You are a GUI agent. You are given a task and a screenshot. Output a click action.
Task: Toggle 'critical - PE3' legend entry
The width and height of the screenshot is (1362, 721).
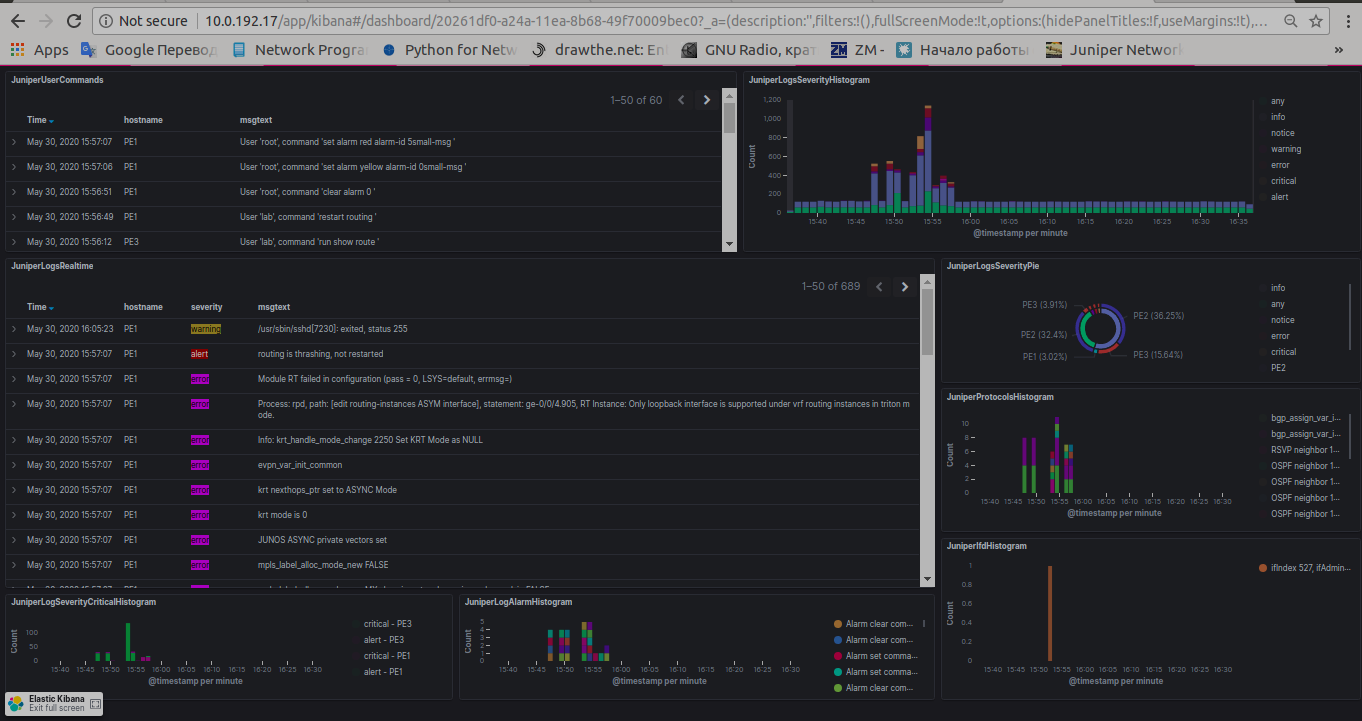click(x=387, y=624)
